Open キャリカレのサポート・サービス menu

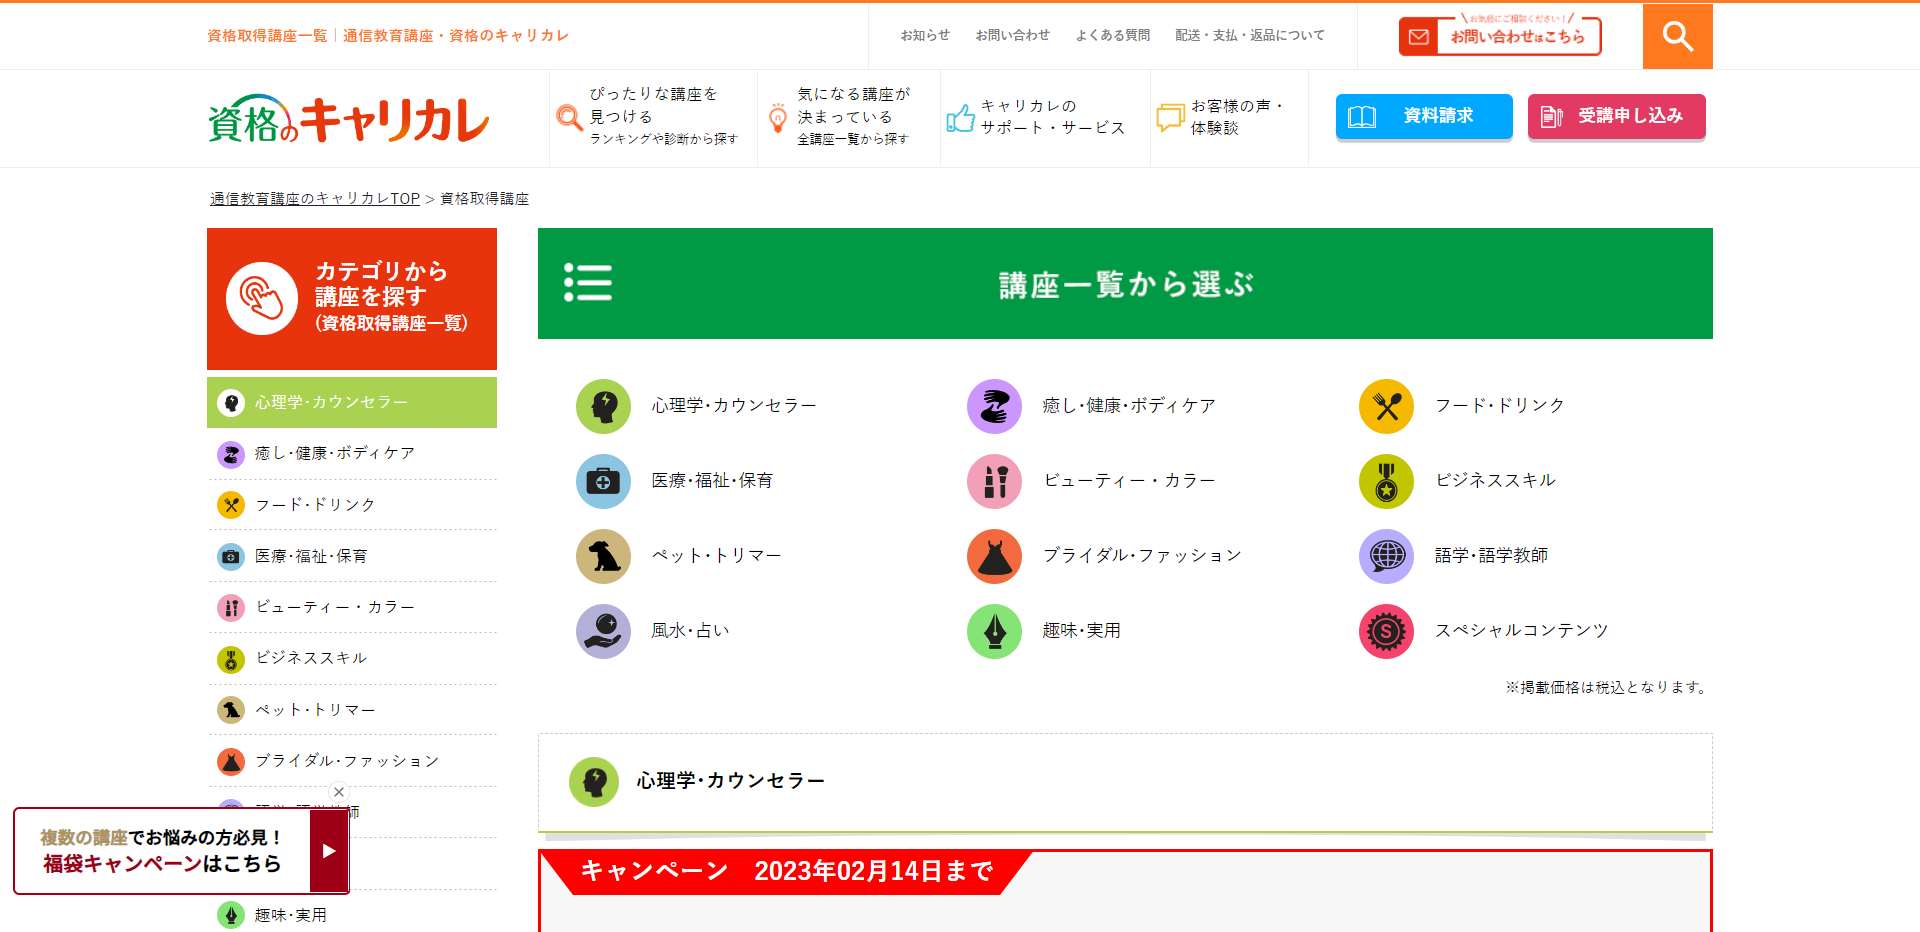coord(1045,118)
